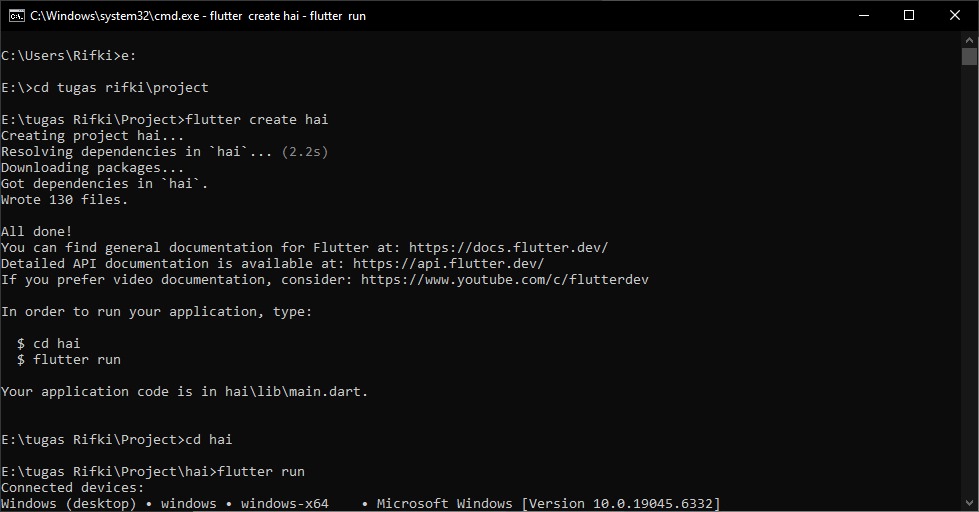Click the "Wrote 130 files." line
The width and height of the screenshot is (979, 512).
pyautogui.click(x=64, y=199)
